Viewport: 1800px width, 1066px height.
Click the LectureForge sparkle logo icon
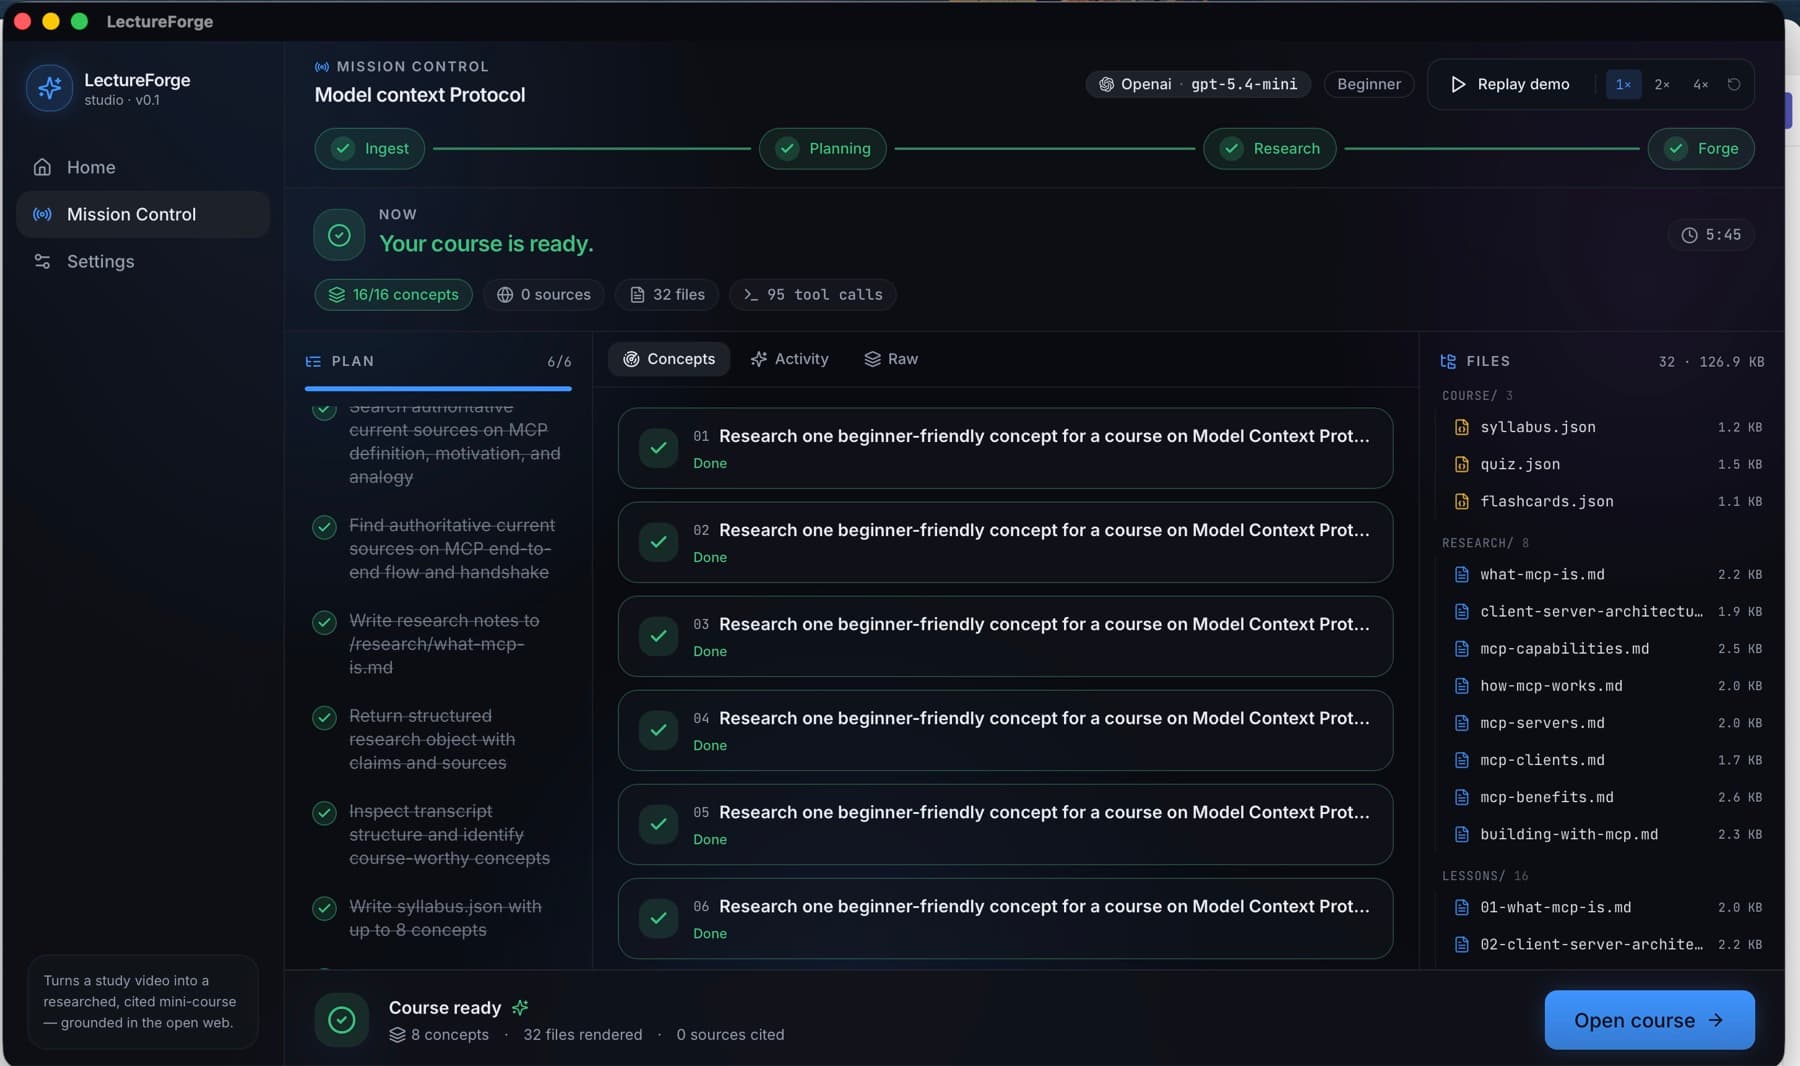[49, 88]
